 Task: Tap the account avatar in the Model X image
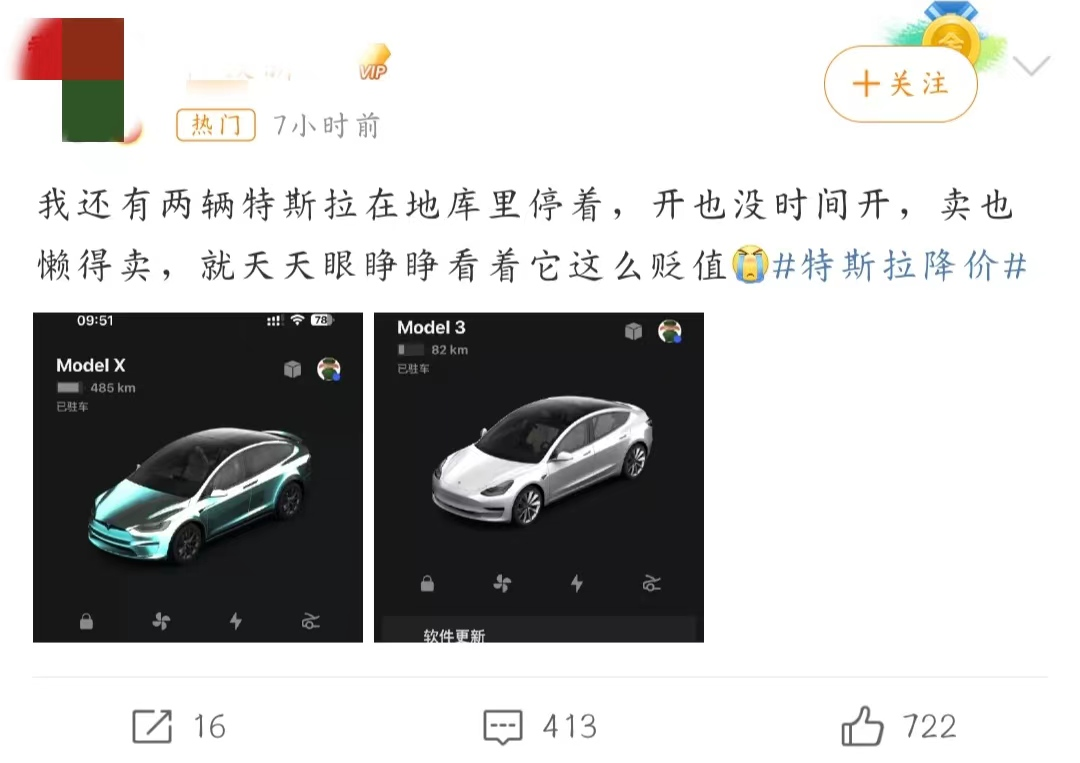[329, 369]
